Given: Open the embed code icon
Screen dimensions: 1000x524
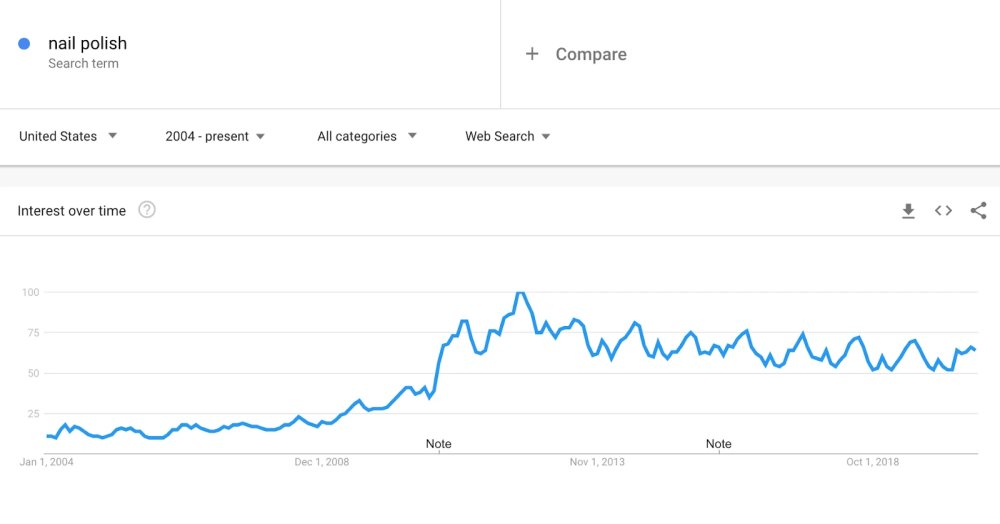Looking at the screenshot, I should (x=943, y=210).
